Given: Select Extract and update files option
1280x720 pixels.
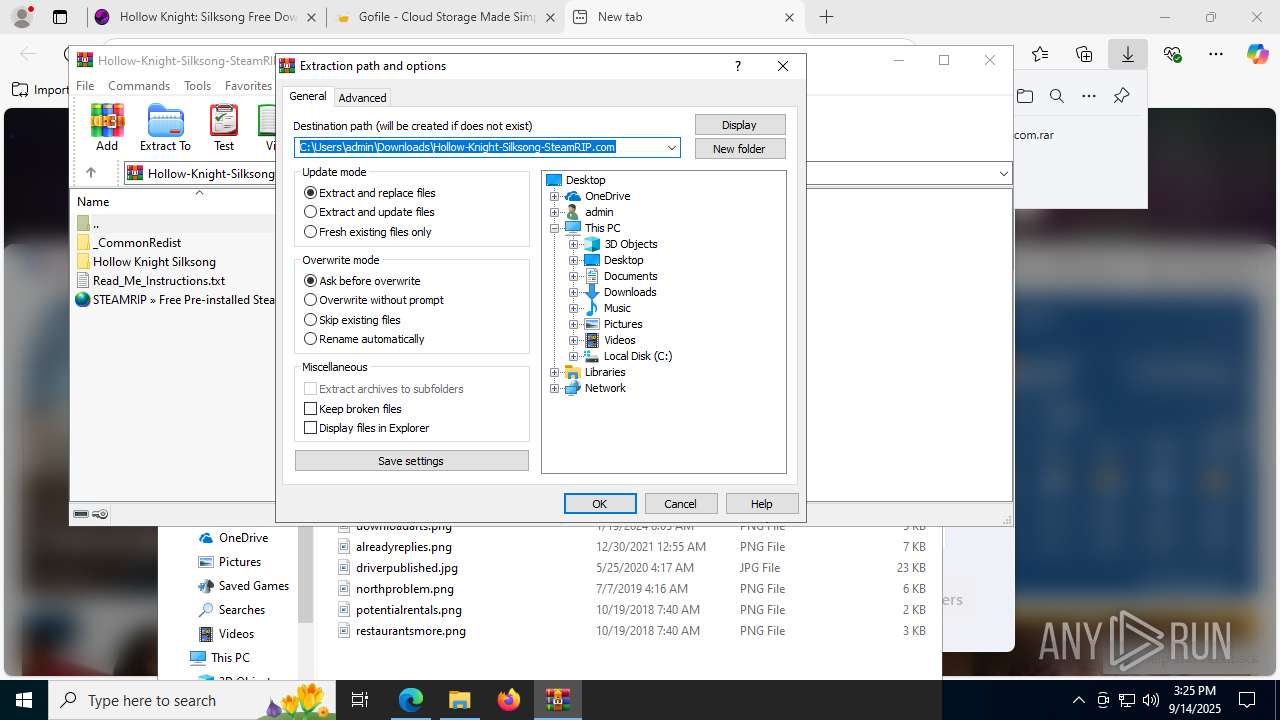Looking at the screenshot, I should pos(370,212).
